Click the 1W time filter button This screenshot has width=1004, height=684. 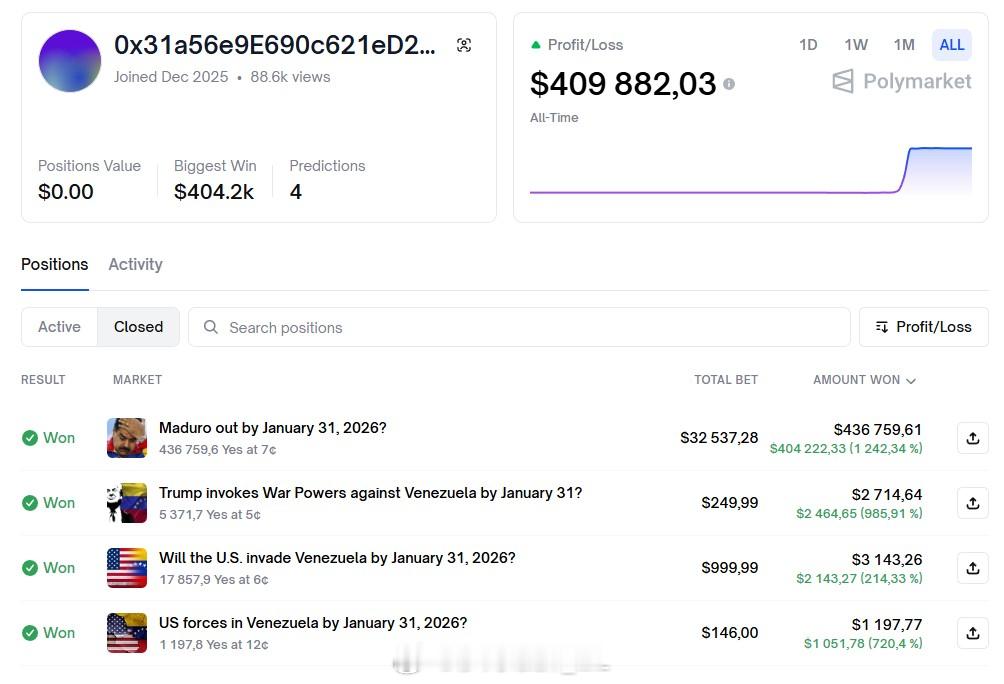point(856,45)
